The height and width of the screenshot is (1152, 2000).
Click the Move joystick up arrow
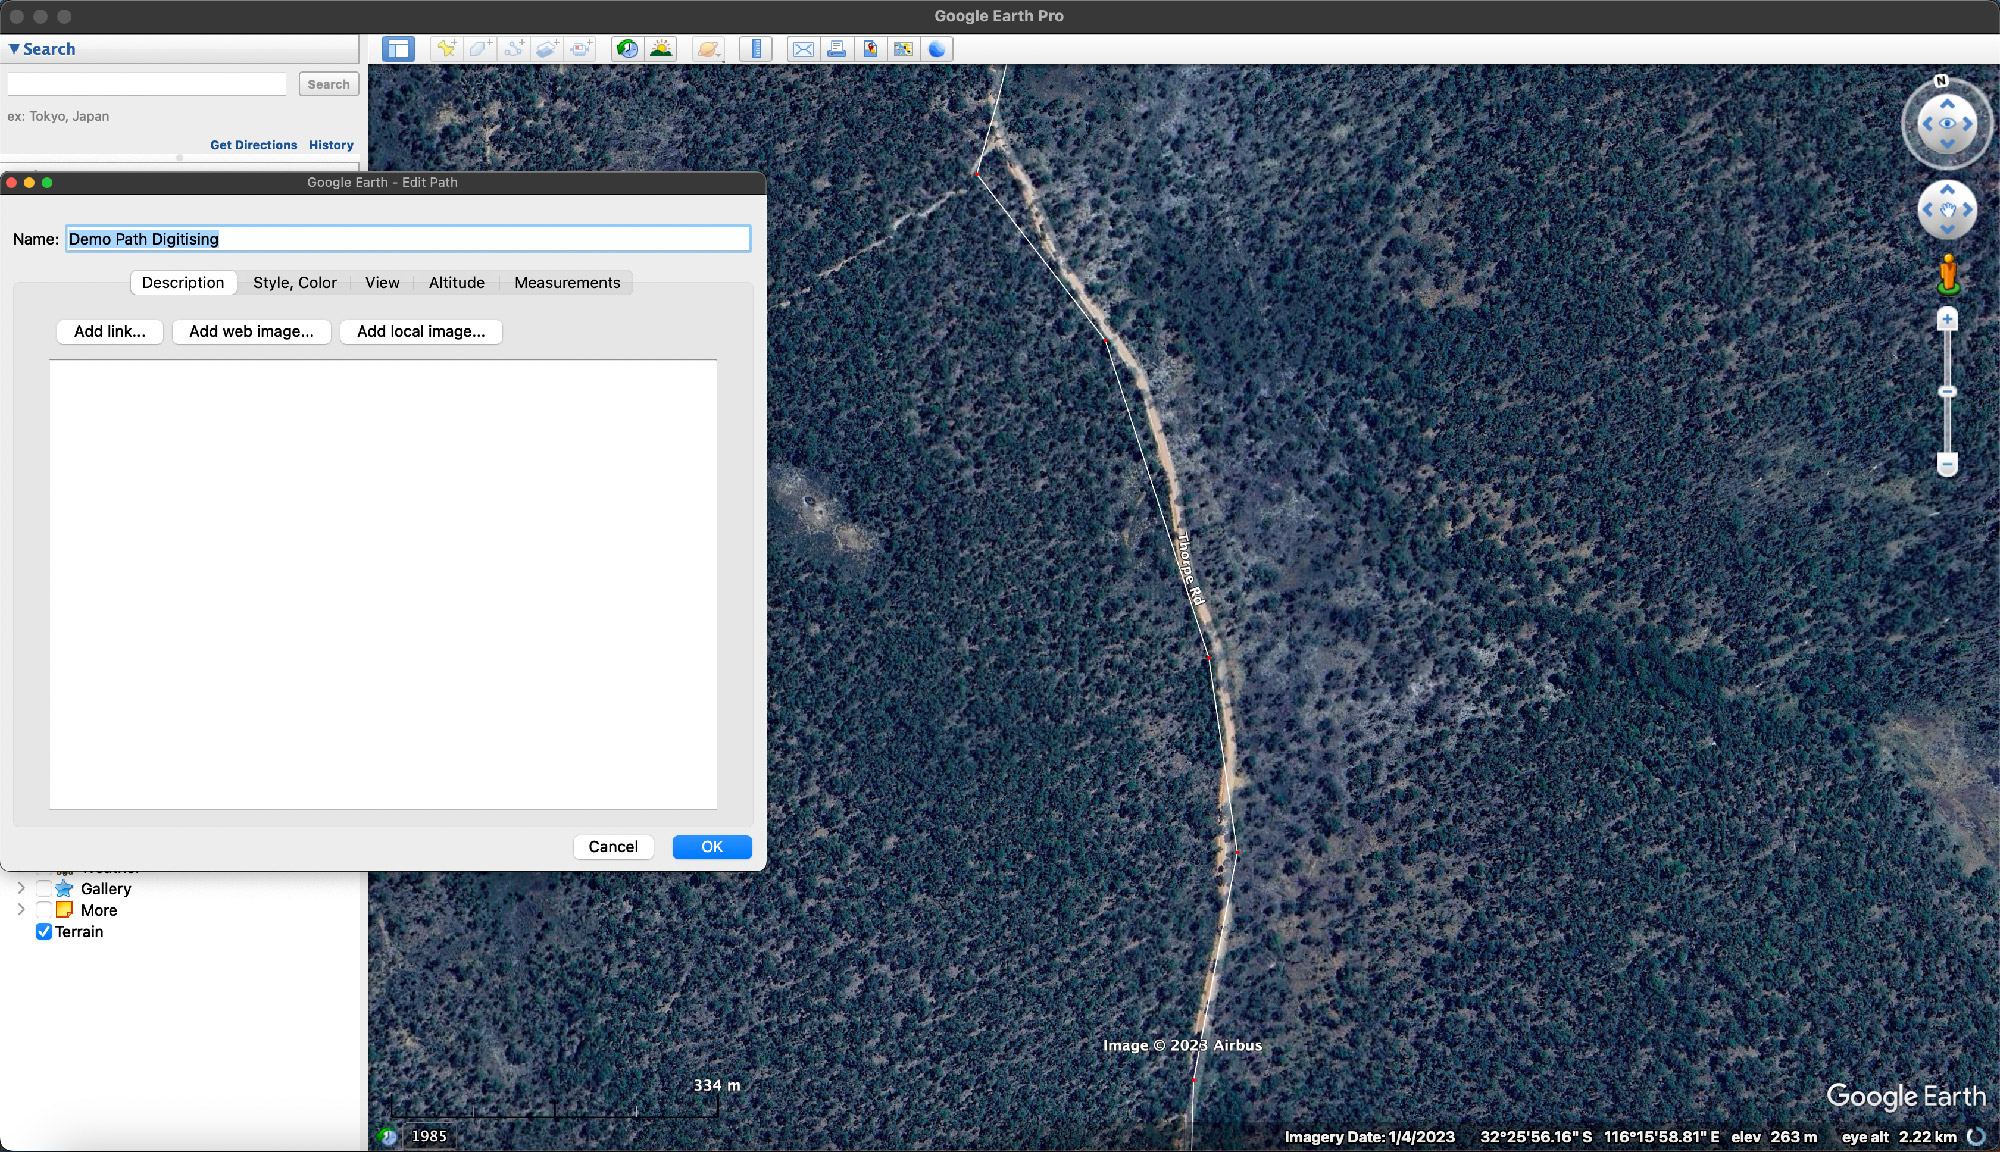(x=1947, y=189)
